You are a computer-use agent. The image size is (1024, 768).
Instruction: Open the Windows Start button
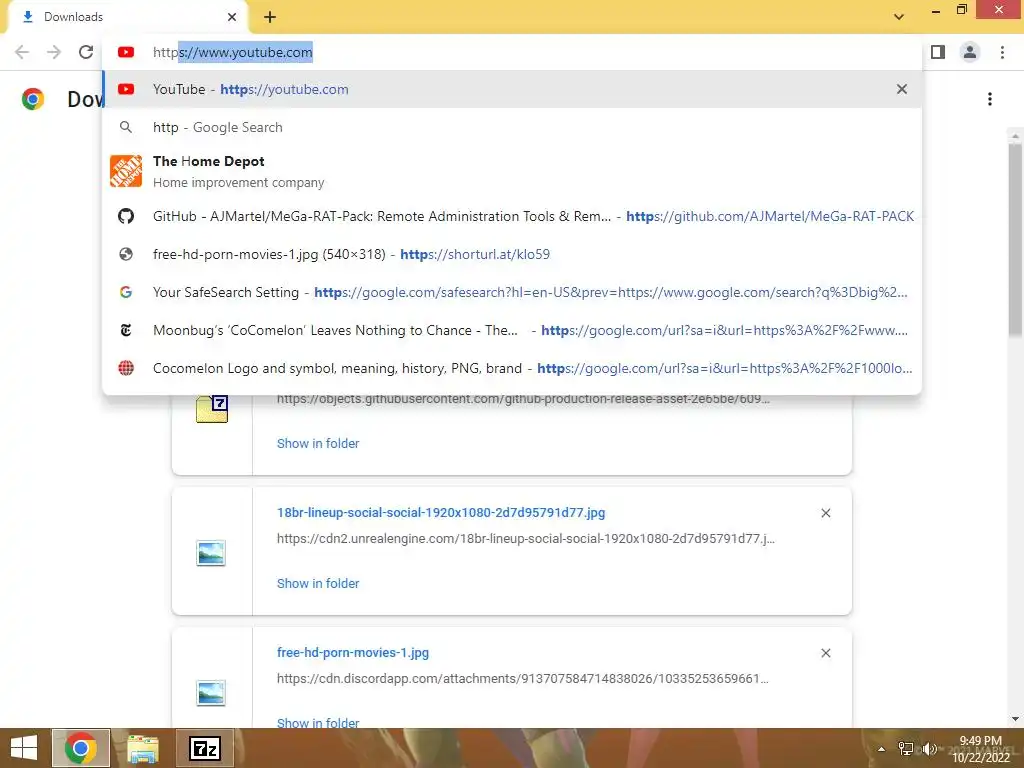(x=24, y=748)
